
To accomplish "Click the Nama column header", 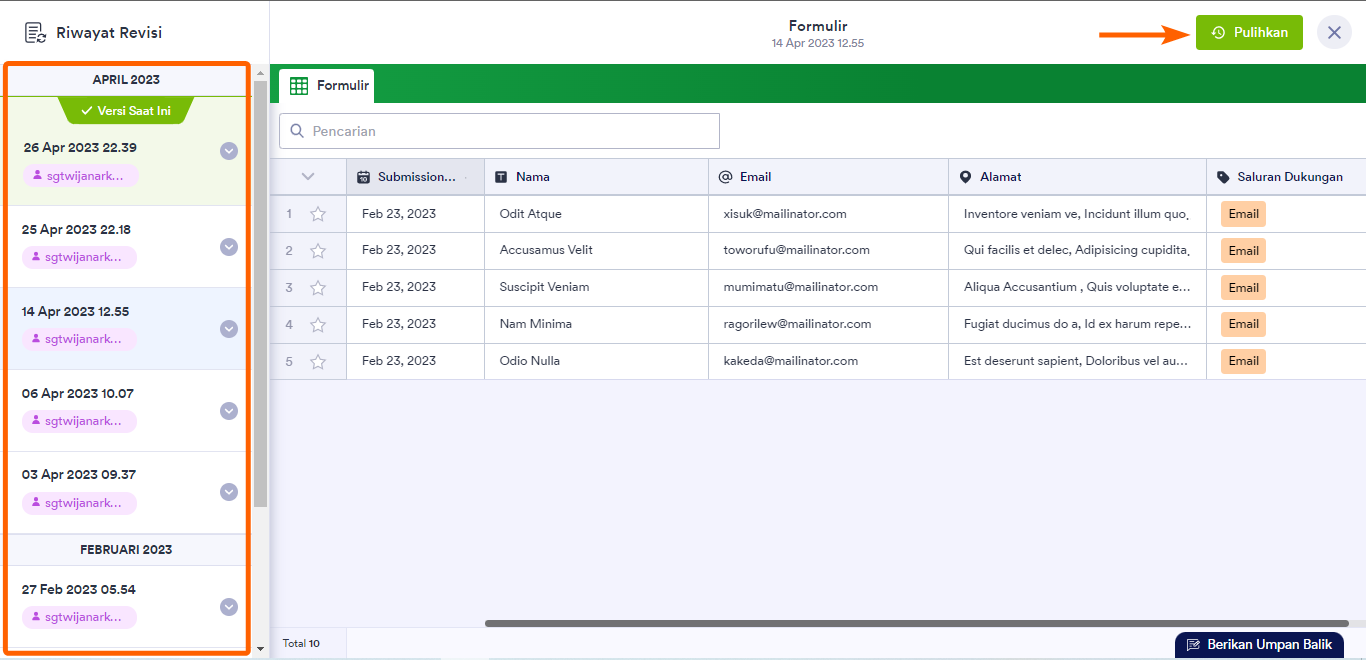I will (x=596, y=177).
